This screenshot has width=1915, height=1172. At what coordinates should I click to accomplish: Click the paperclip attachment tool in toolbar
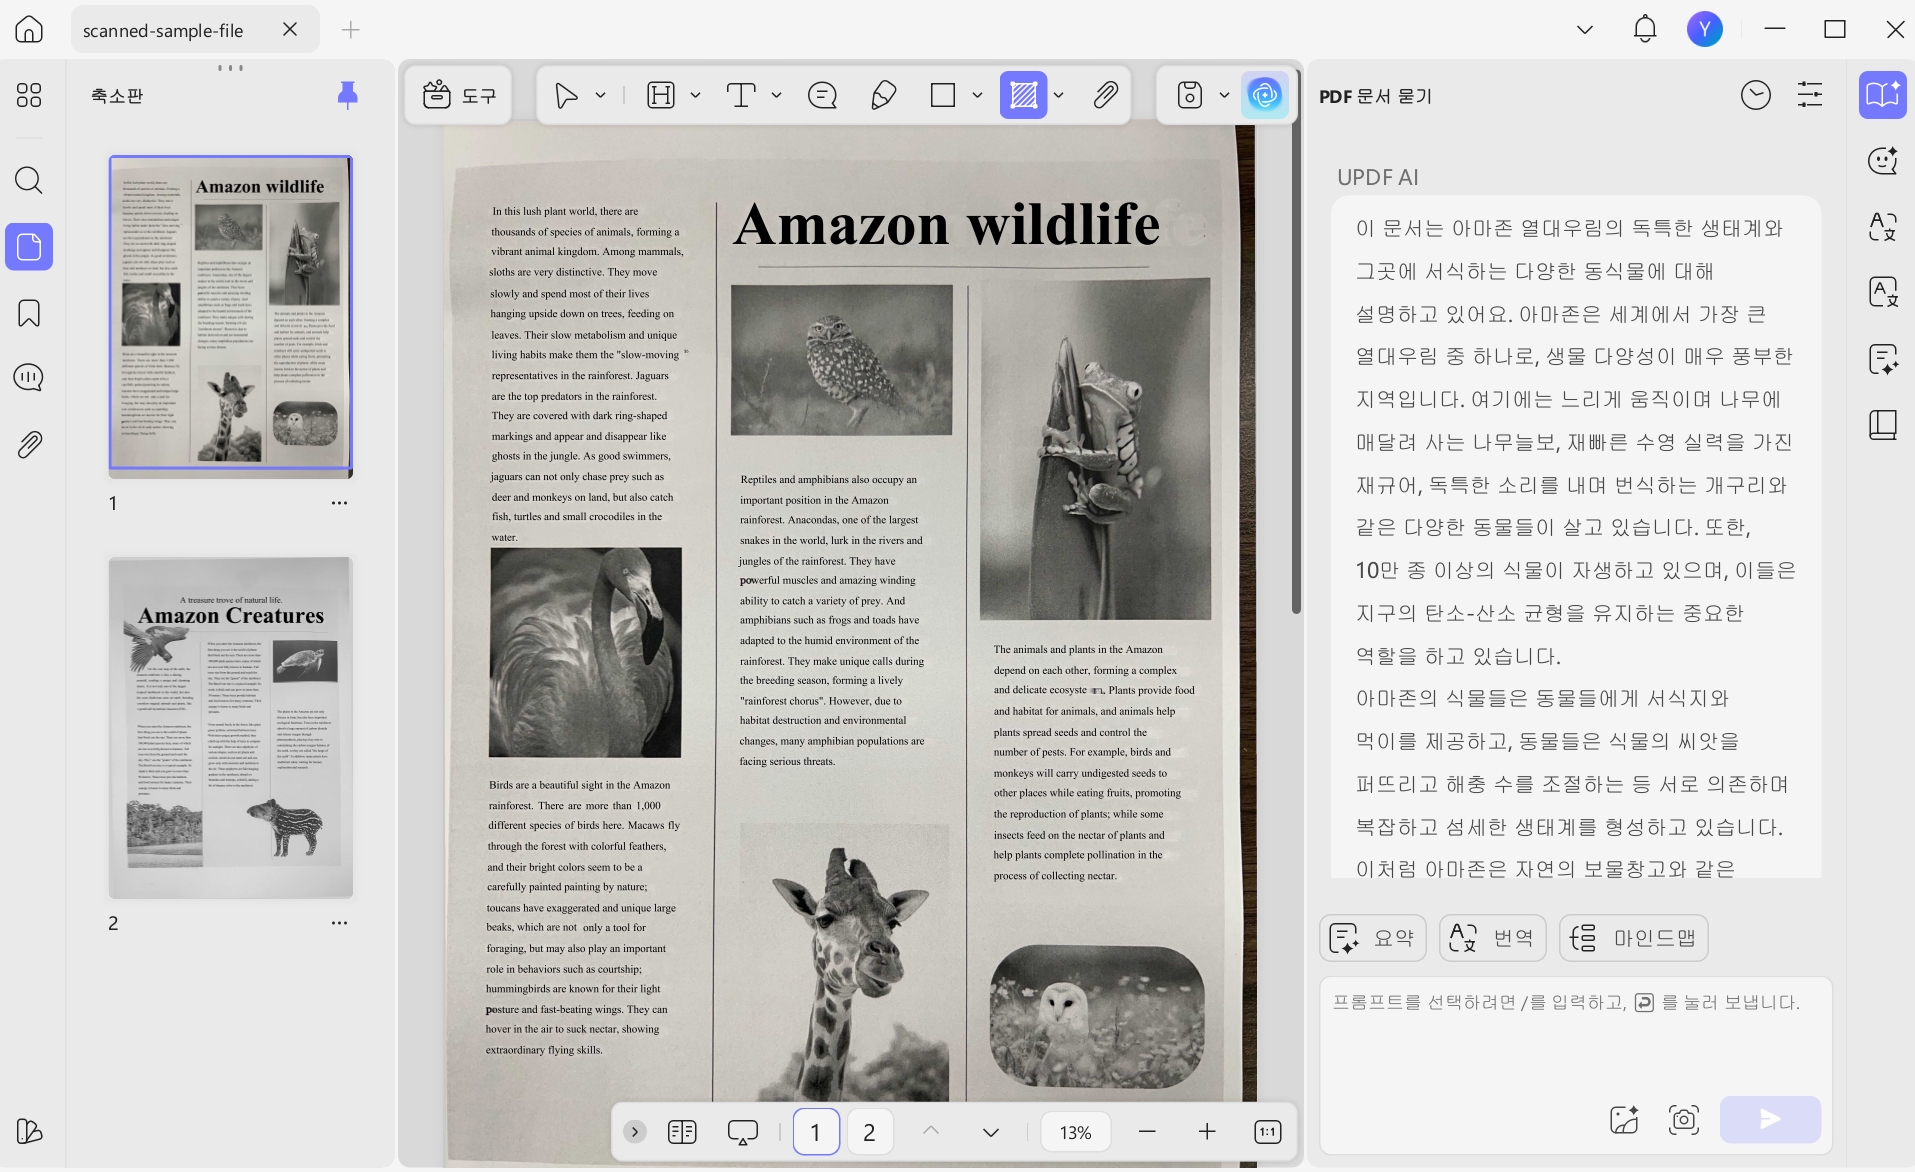1105,95
